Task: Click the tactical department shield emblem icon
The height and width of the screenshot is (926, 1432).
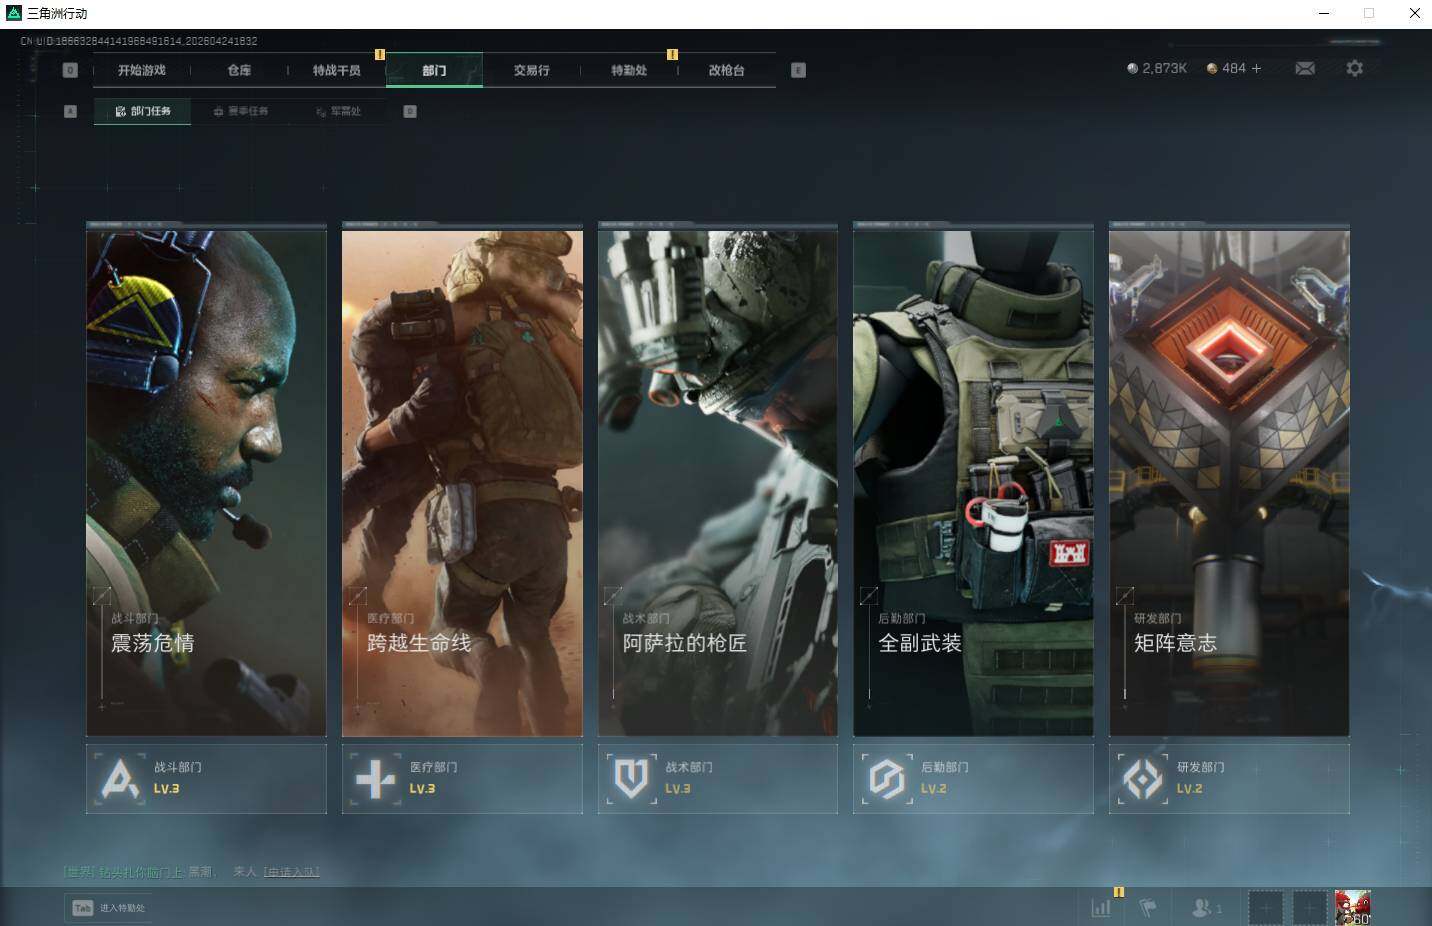Action: coord(632,778)
